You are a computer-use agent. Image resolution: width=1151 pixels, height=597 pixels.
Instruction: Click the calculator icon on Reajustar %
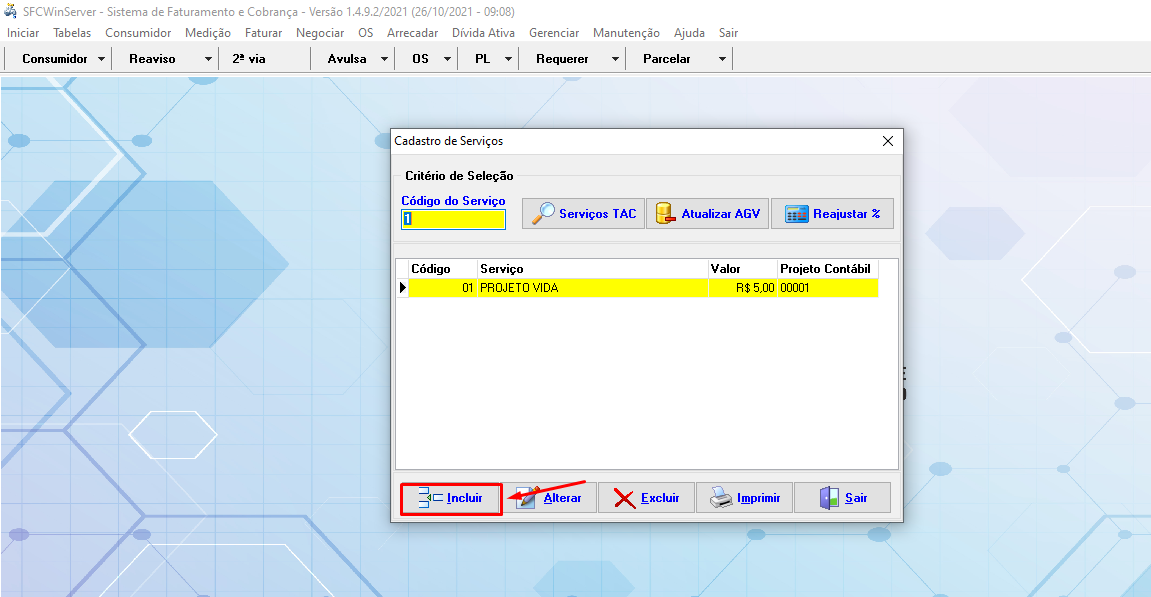(796, 214)
